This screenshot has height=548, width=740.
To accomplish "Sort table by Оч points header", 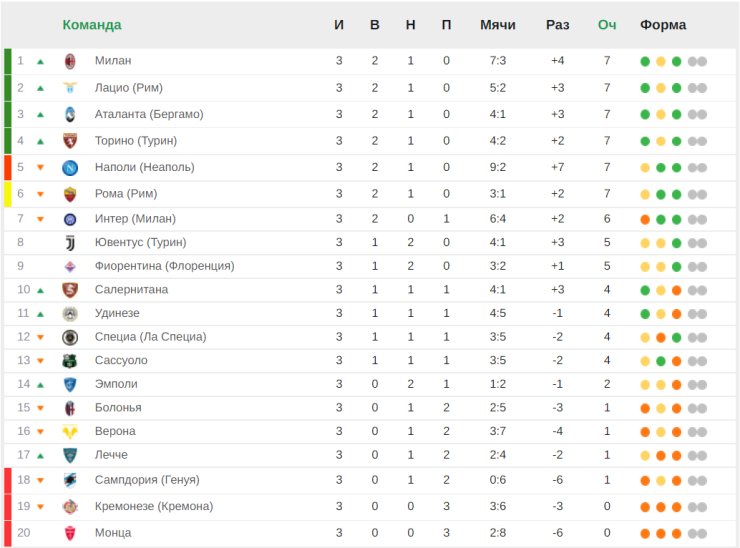I will pyautogui.click(x=607, y=25).
